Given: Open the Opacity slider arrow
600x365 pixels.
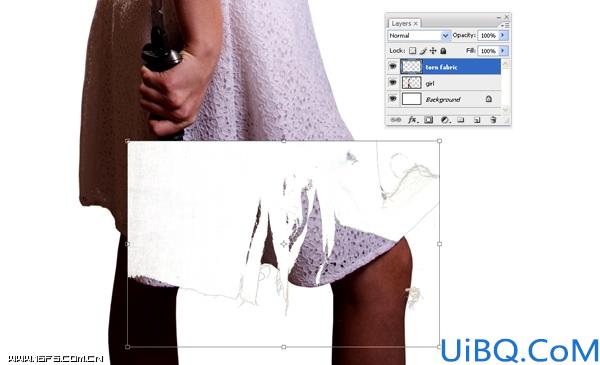Looking at the screenshot, I should 503,36.
